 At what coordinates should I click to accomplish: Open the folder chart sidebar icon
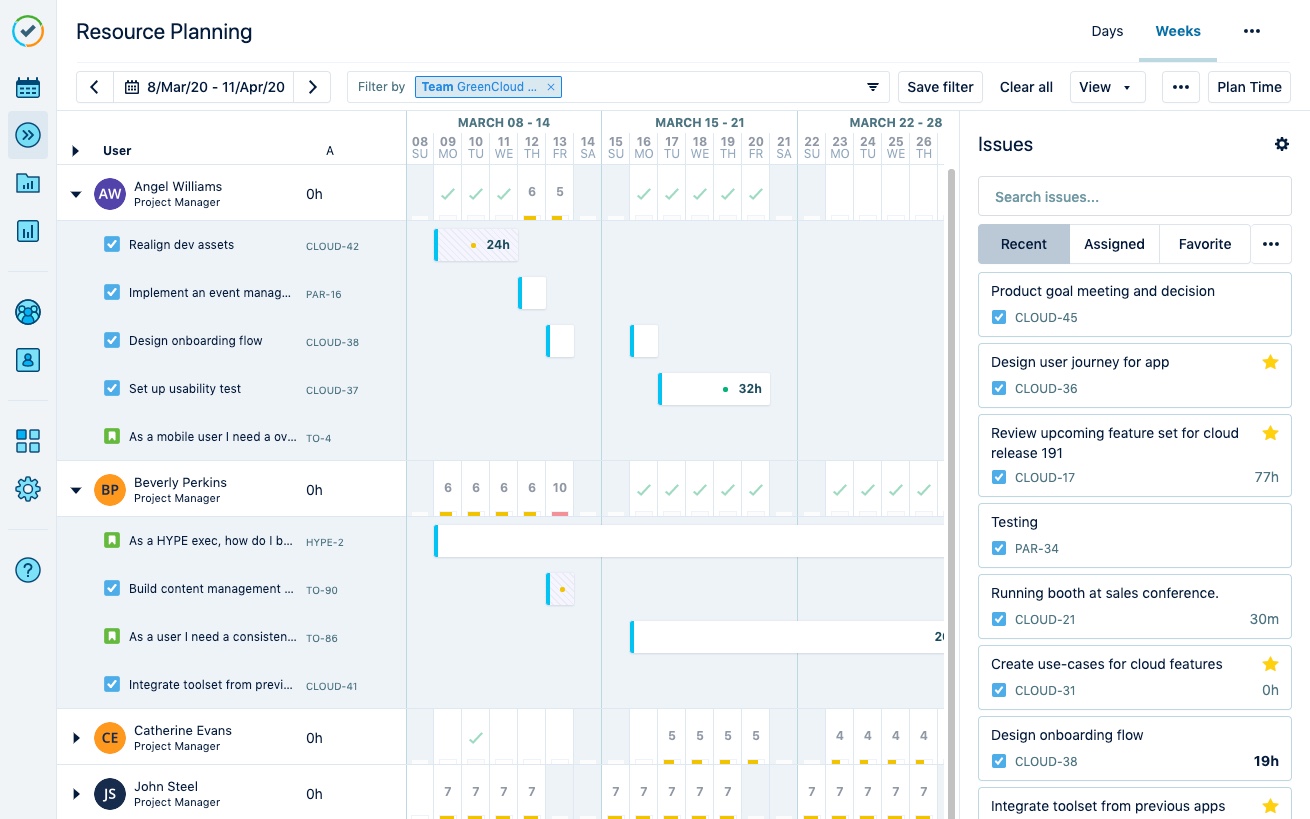coord(28,183)
